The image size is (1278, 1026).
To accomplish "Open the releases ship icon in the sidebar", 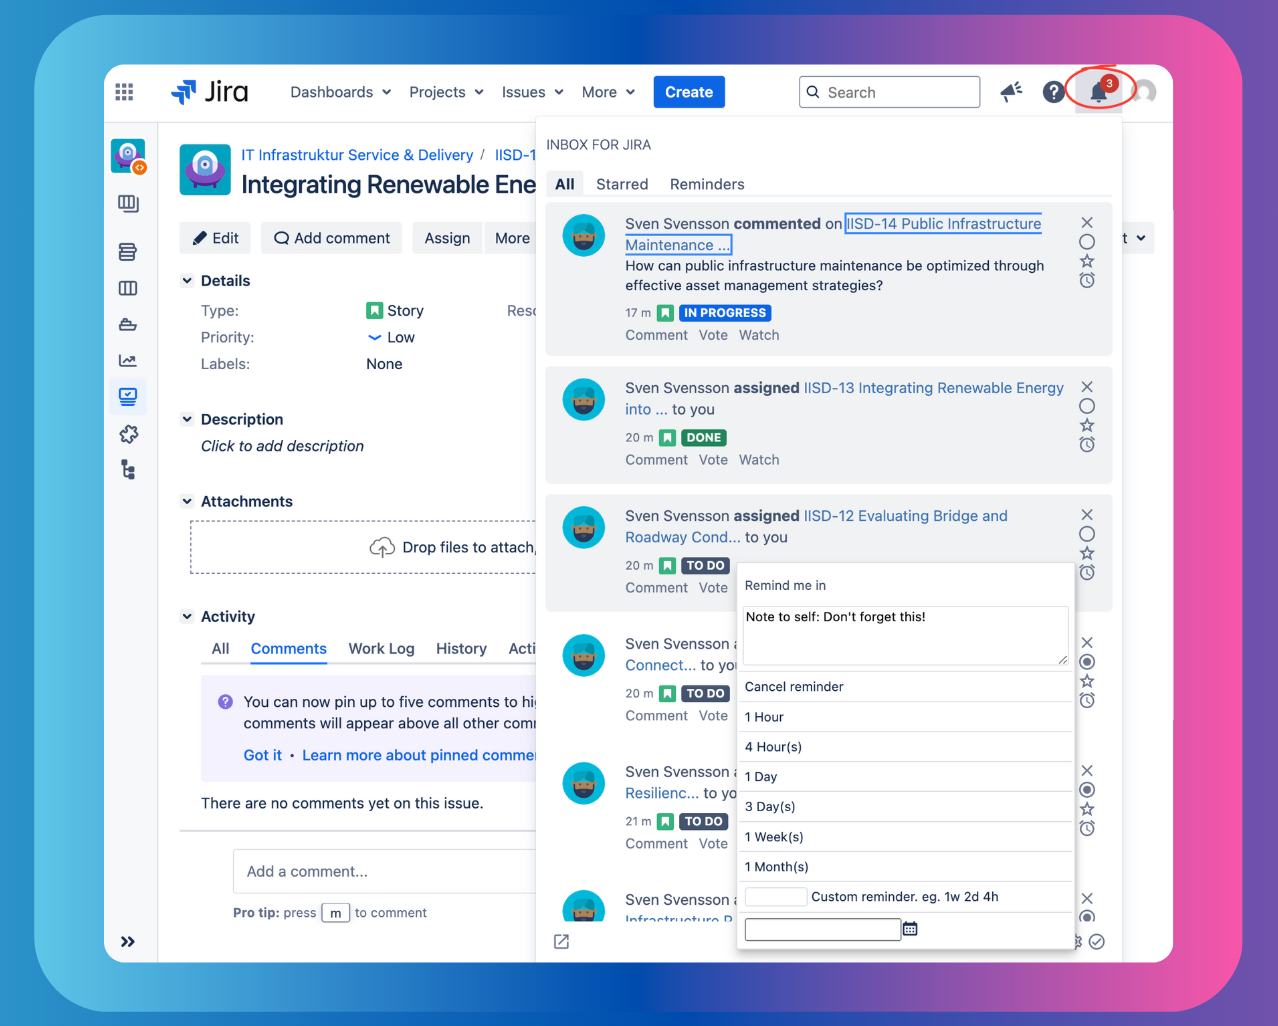I will tap(128, 324).
